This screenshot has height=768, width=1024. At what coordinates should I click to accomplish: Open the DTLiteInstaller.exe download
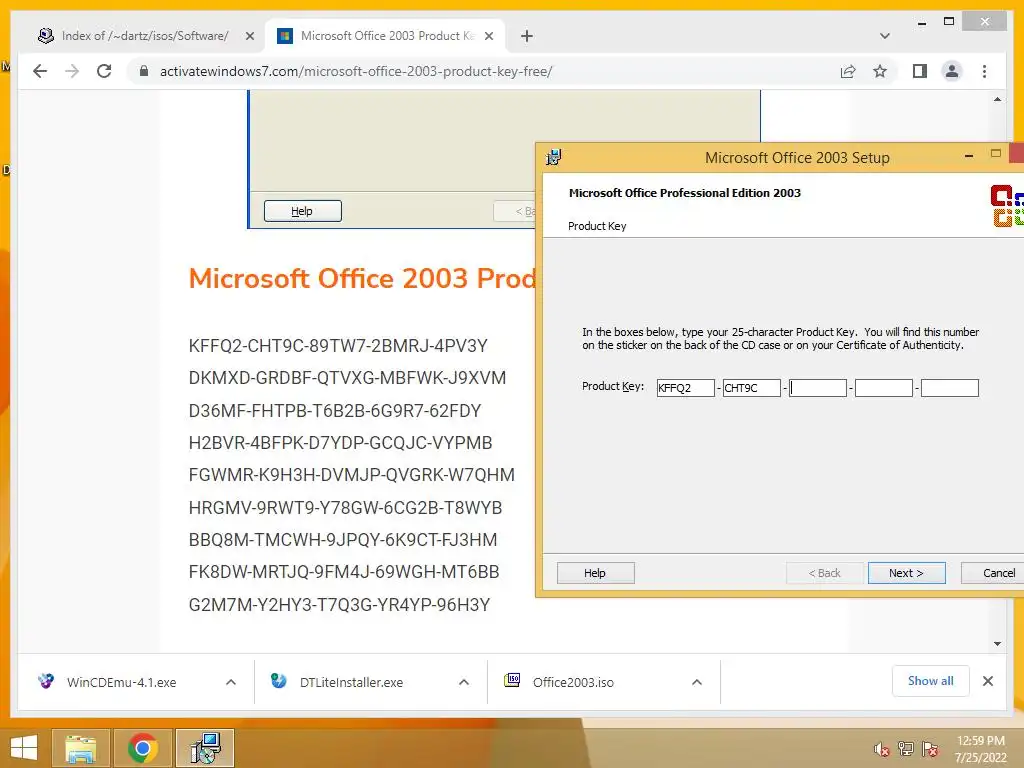click(x=351, y=682)
